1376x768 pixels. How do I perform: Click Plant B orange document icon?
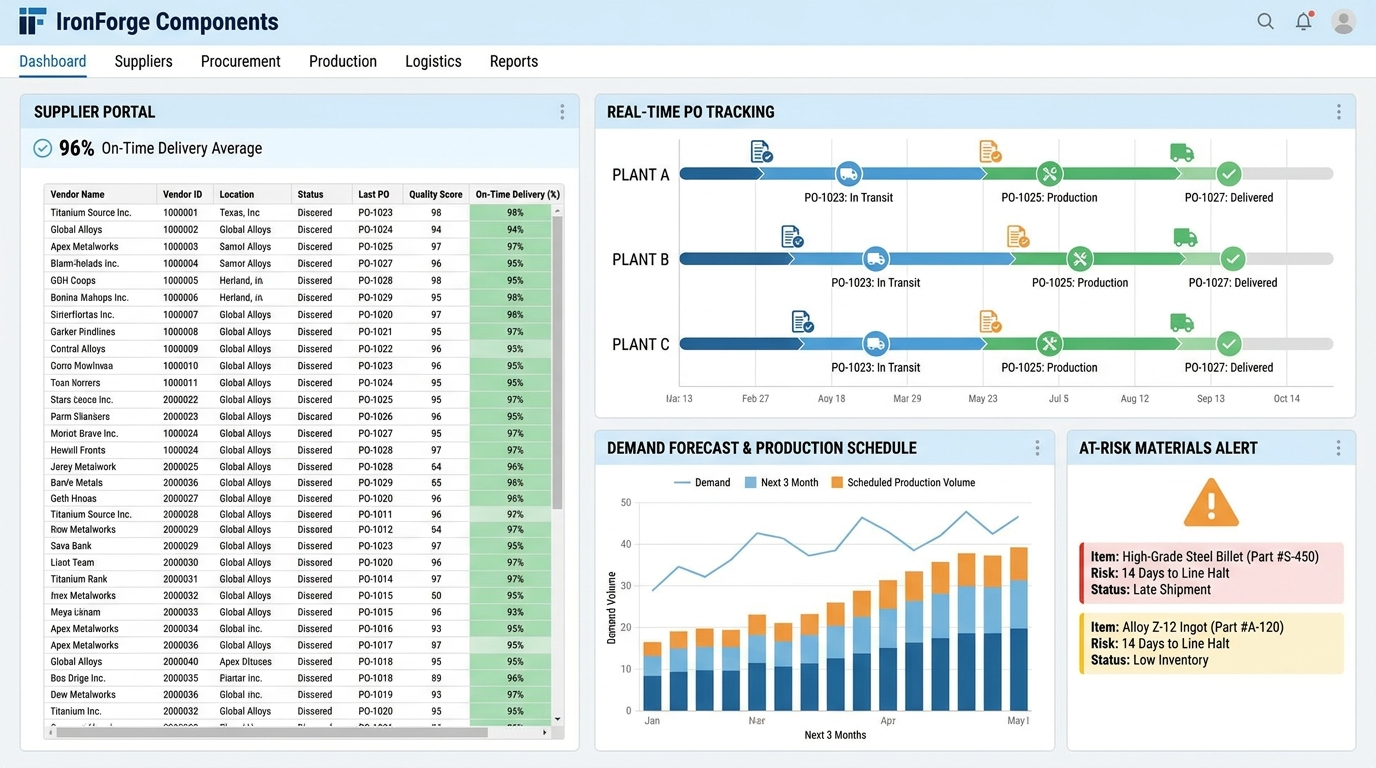tap(1018, 237)
